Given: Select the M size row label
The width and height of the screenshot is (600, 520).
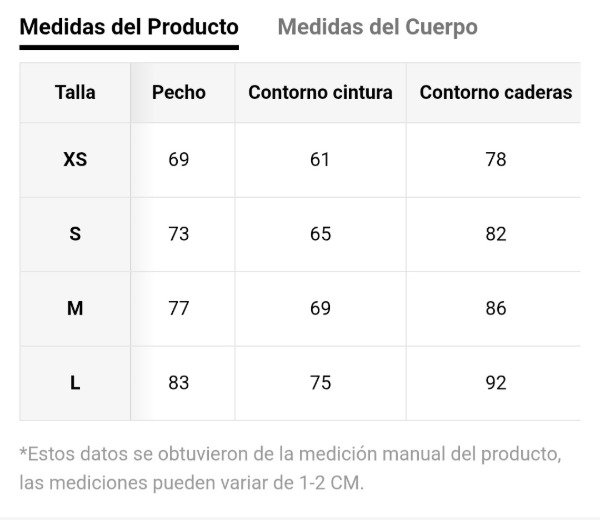Looking at the screenshot, I should pos(75,308).
